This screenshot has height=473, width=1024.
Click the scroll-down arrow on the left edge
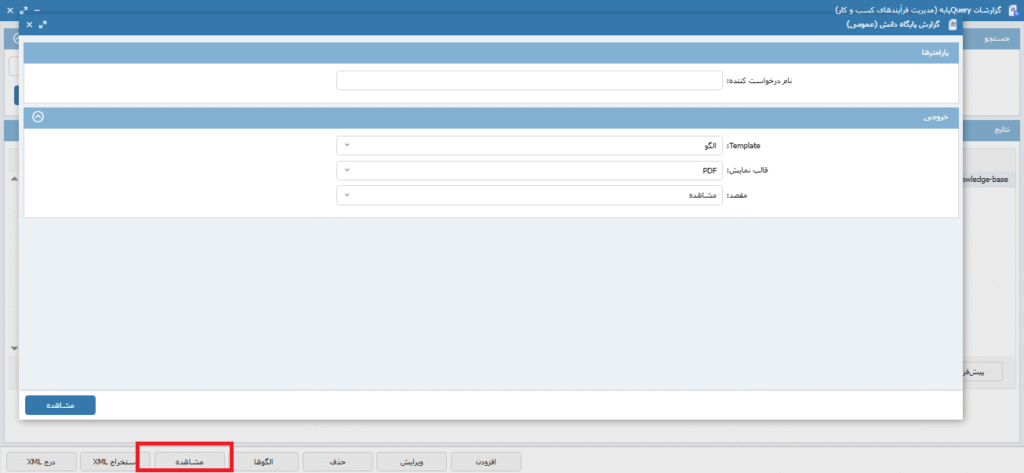14,348
